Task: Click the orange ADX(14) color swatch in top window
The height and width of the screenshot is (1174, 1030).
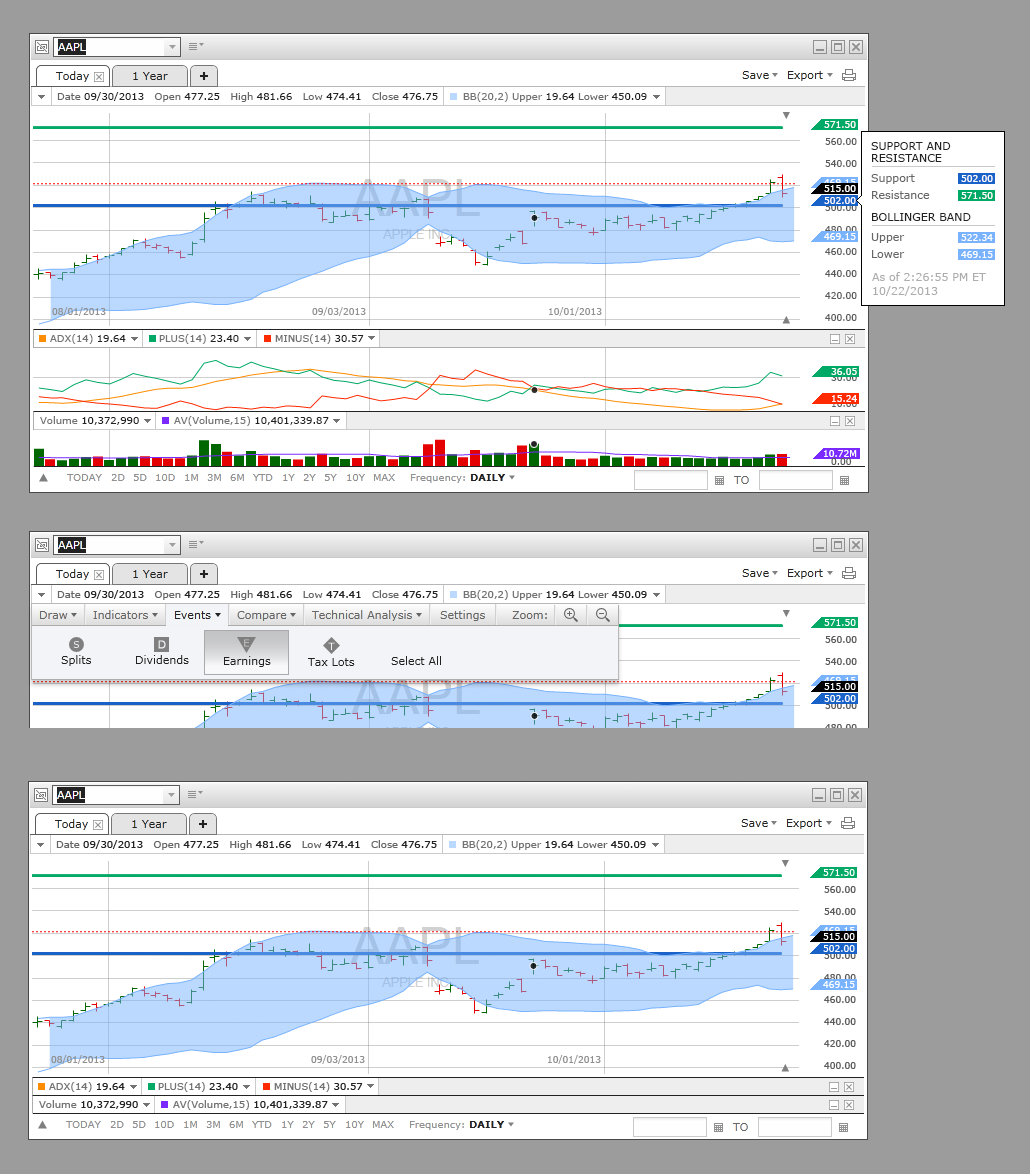Action: [x=42, y=339]
